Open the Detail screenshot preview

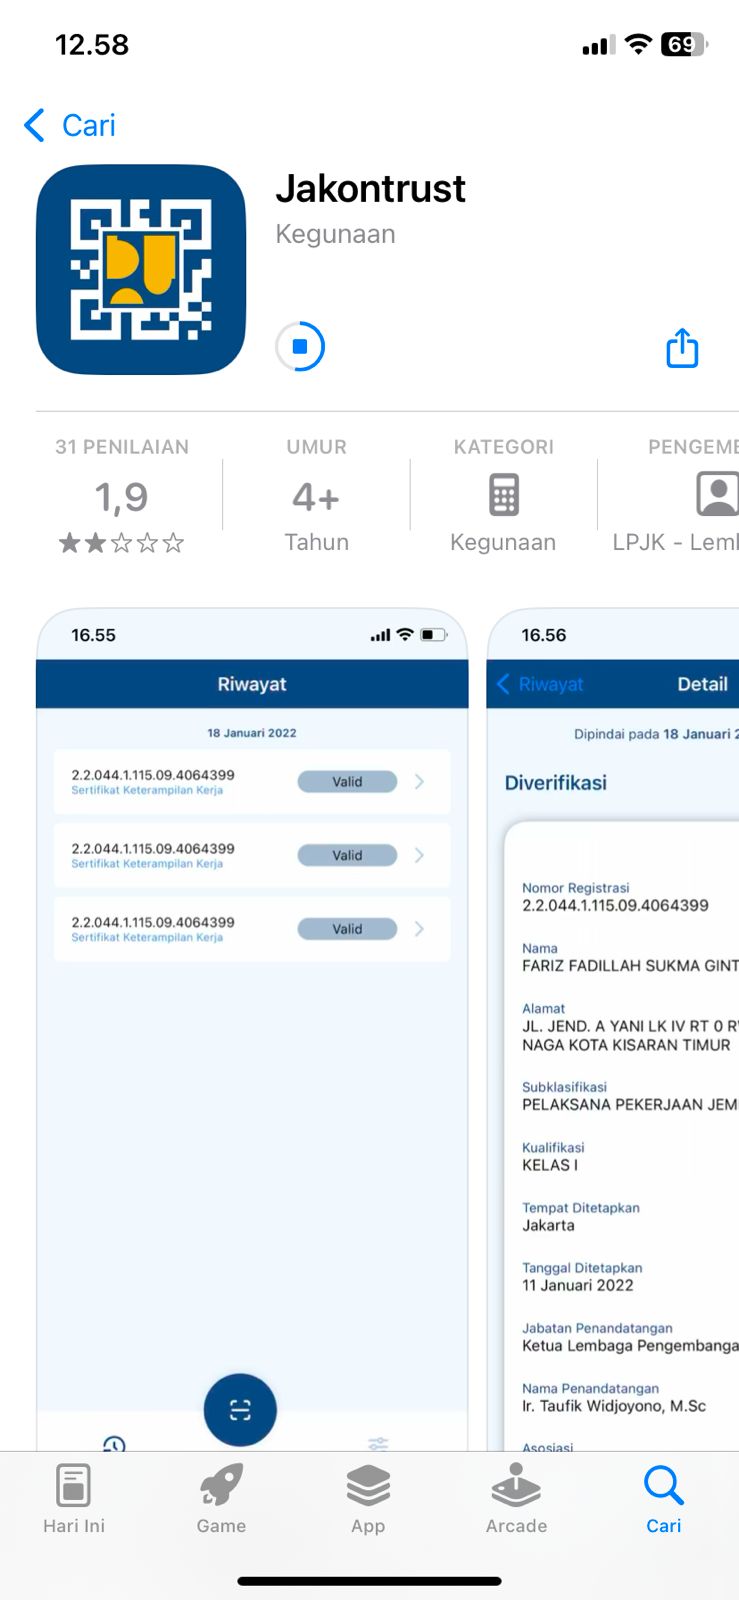613,1029
